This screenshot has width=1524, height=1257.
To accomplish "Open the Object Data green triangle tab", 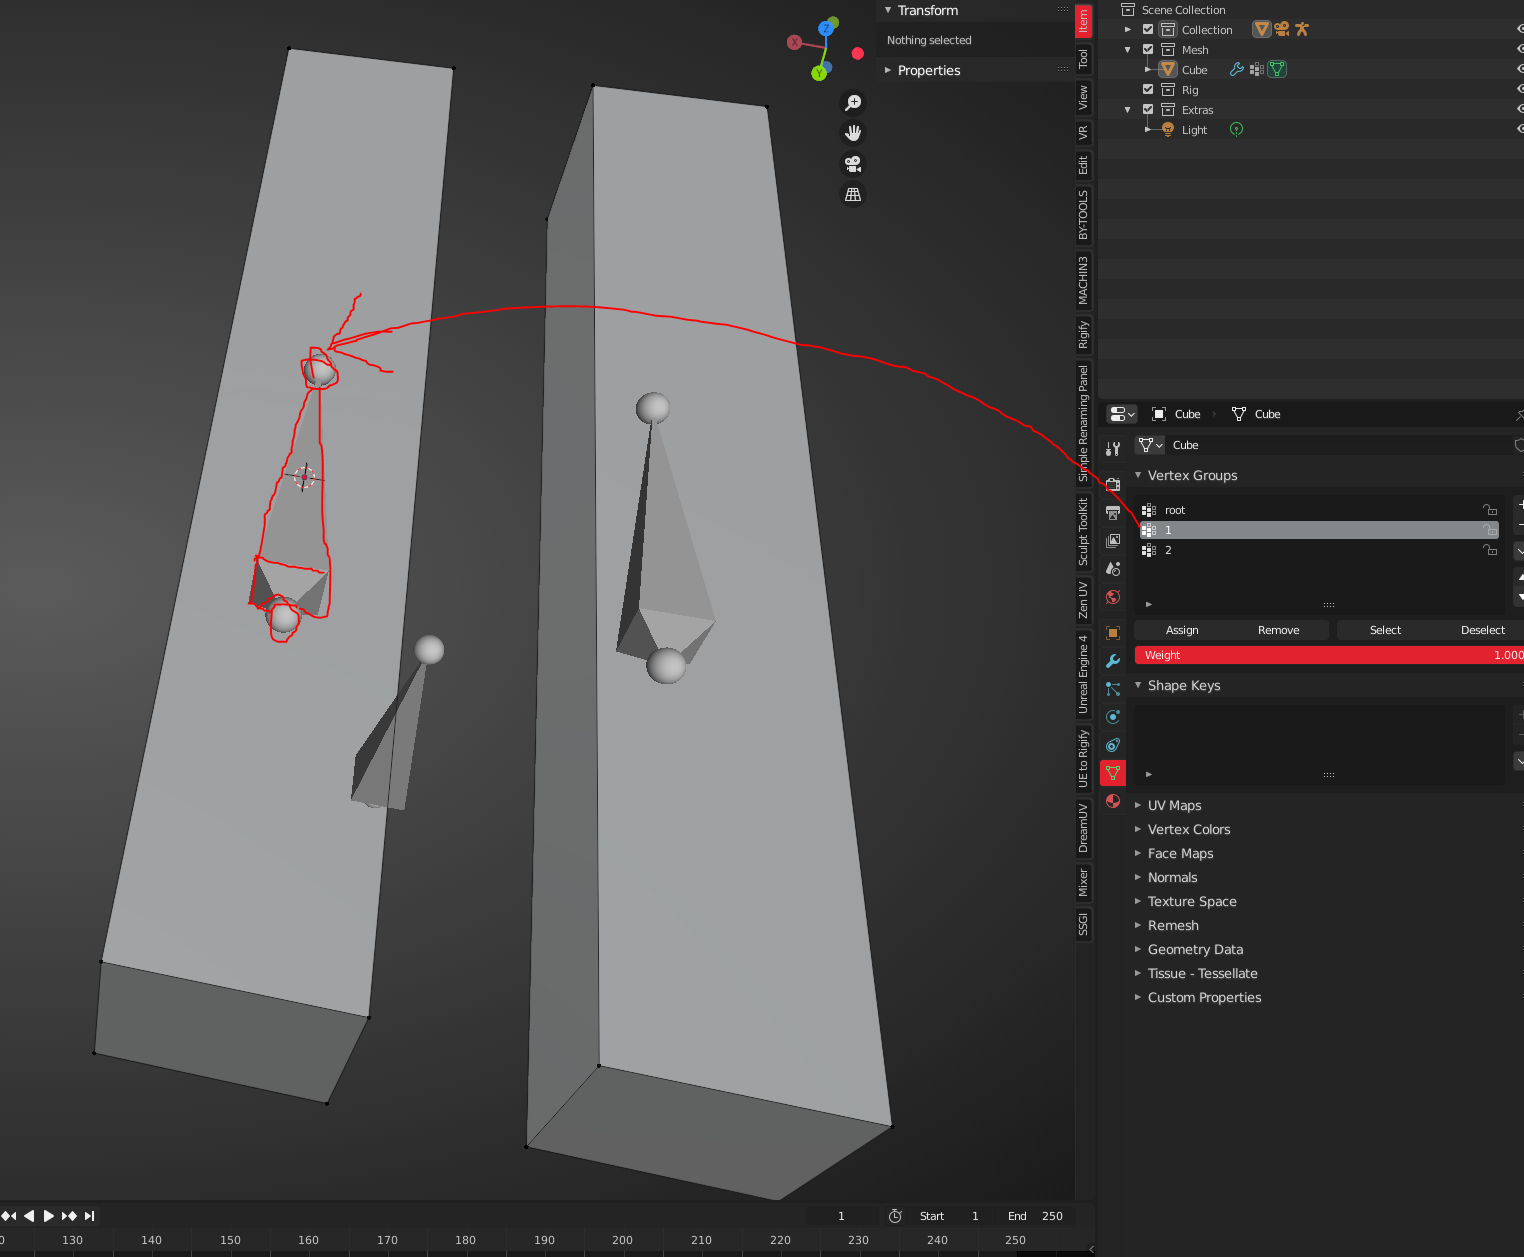I will pyautogui.click(x=1113, y=773).
